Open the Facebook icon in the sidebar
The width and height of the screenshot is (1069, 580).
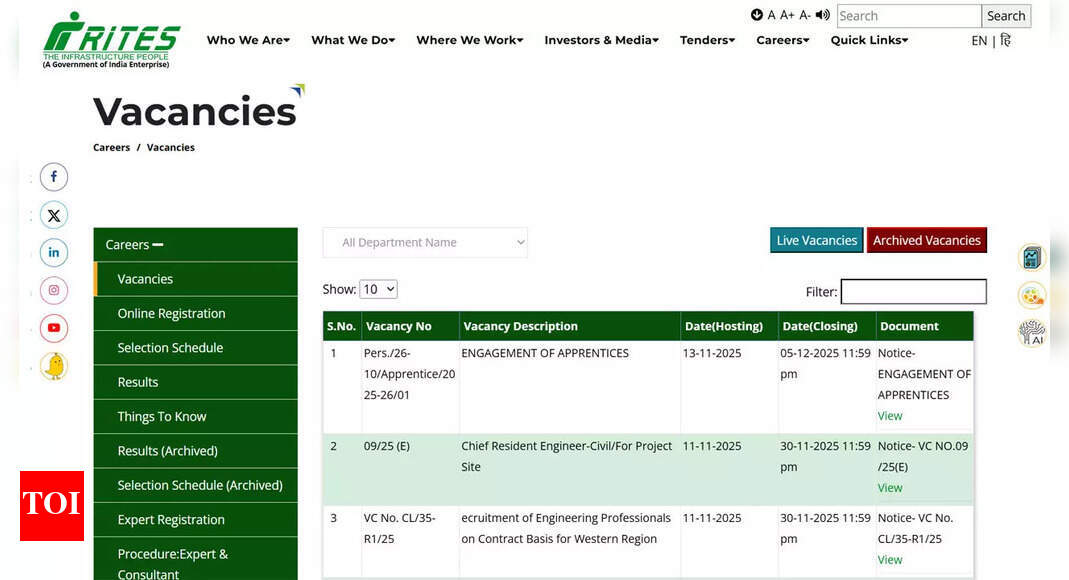pyautogui.click(x=54, y=176)
